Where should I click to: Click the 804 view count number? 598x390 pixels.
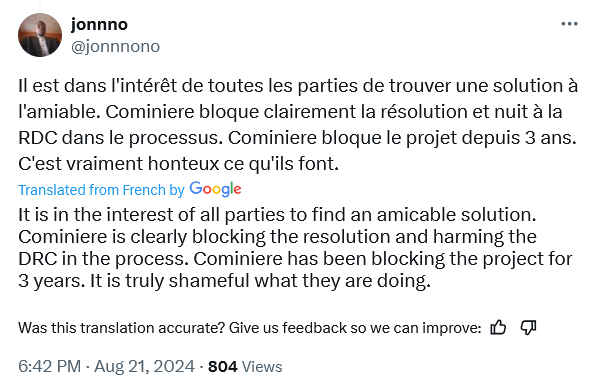tap(223, 367)
